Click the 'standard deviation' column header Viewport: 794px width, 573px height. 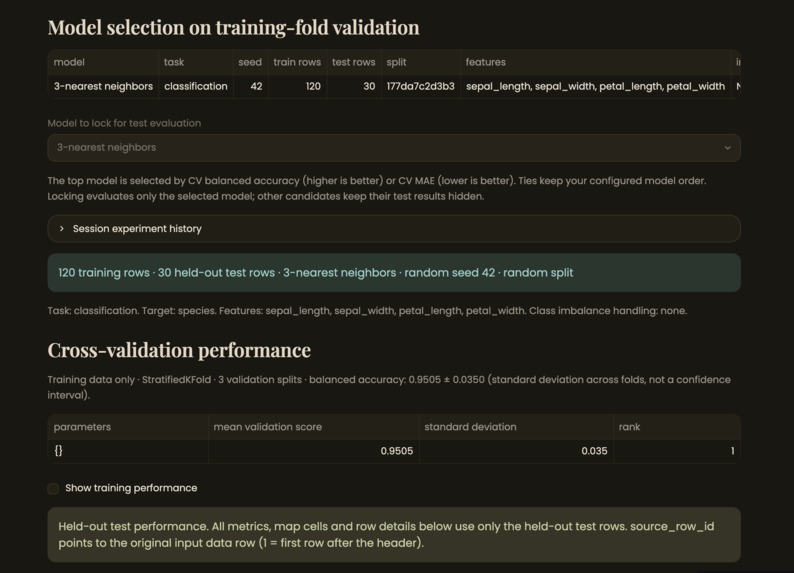pyautogui.click(x=516, y=427)
